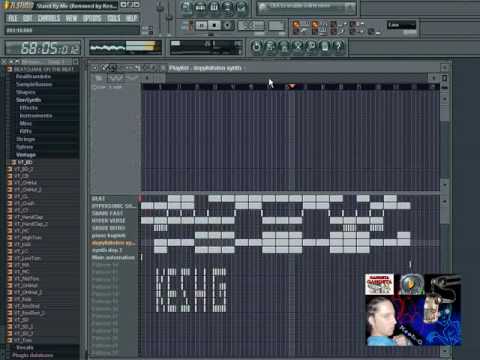Expand the Vintage folder in browser

point(26,155)
